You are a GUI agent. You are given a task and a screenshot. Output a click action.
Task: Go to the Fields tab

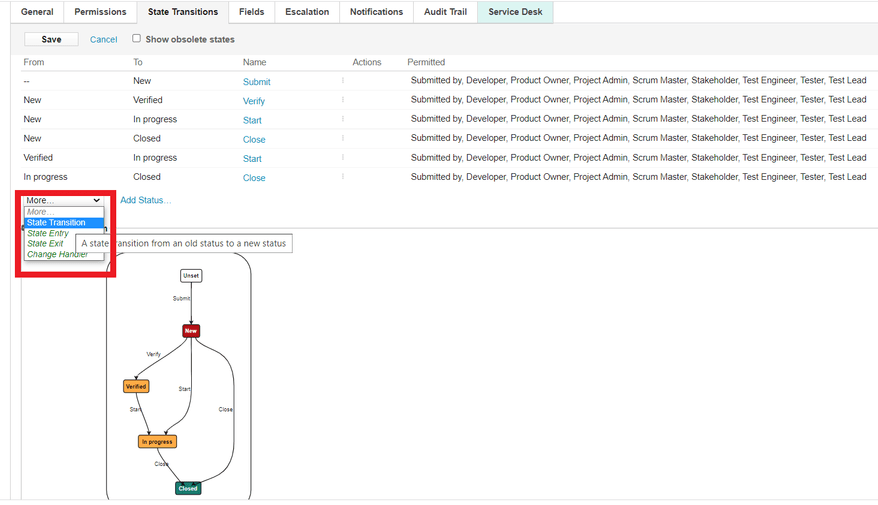[251, 12]
